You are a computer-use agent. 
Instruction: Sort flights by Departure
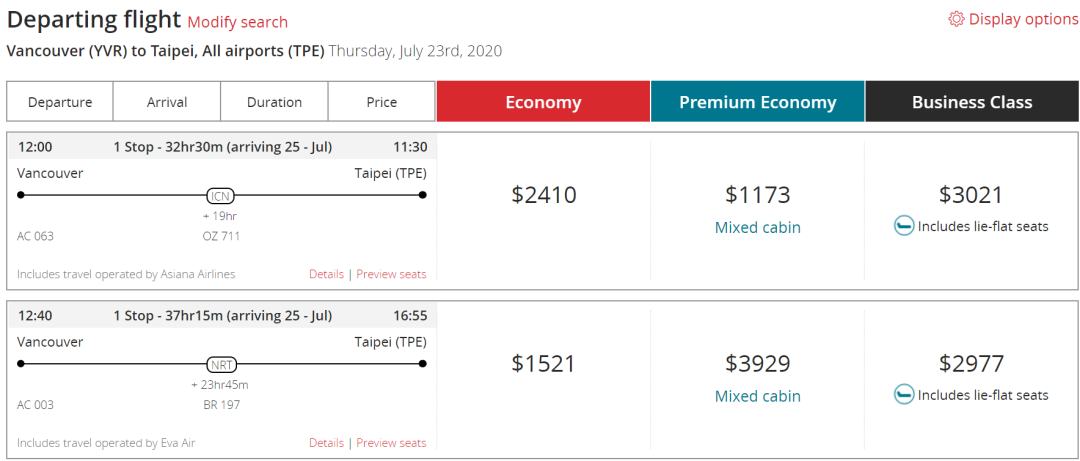[60, 102]
